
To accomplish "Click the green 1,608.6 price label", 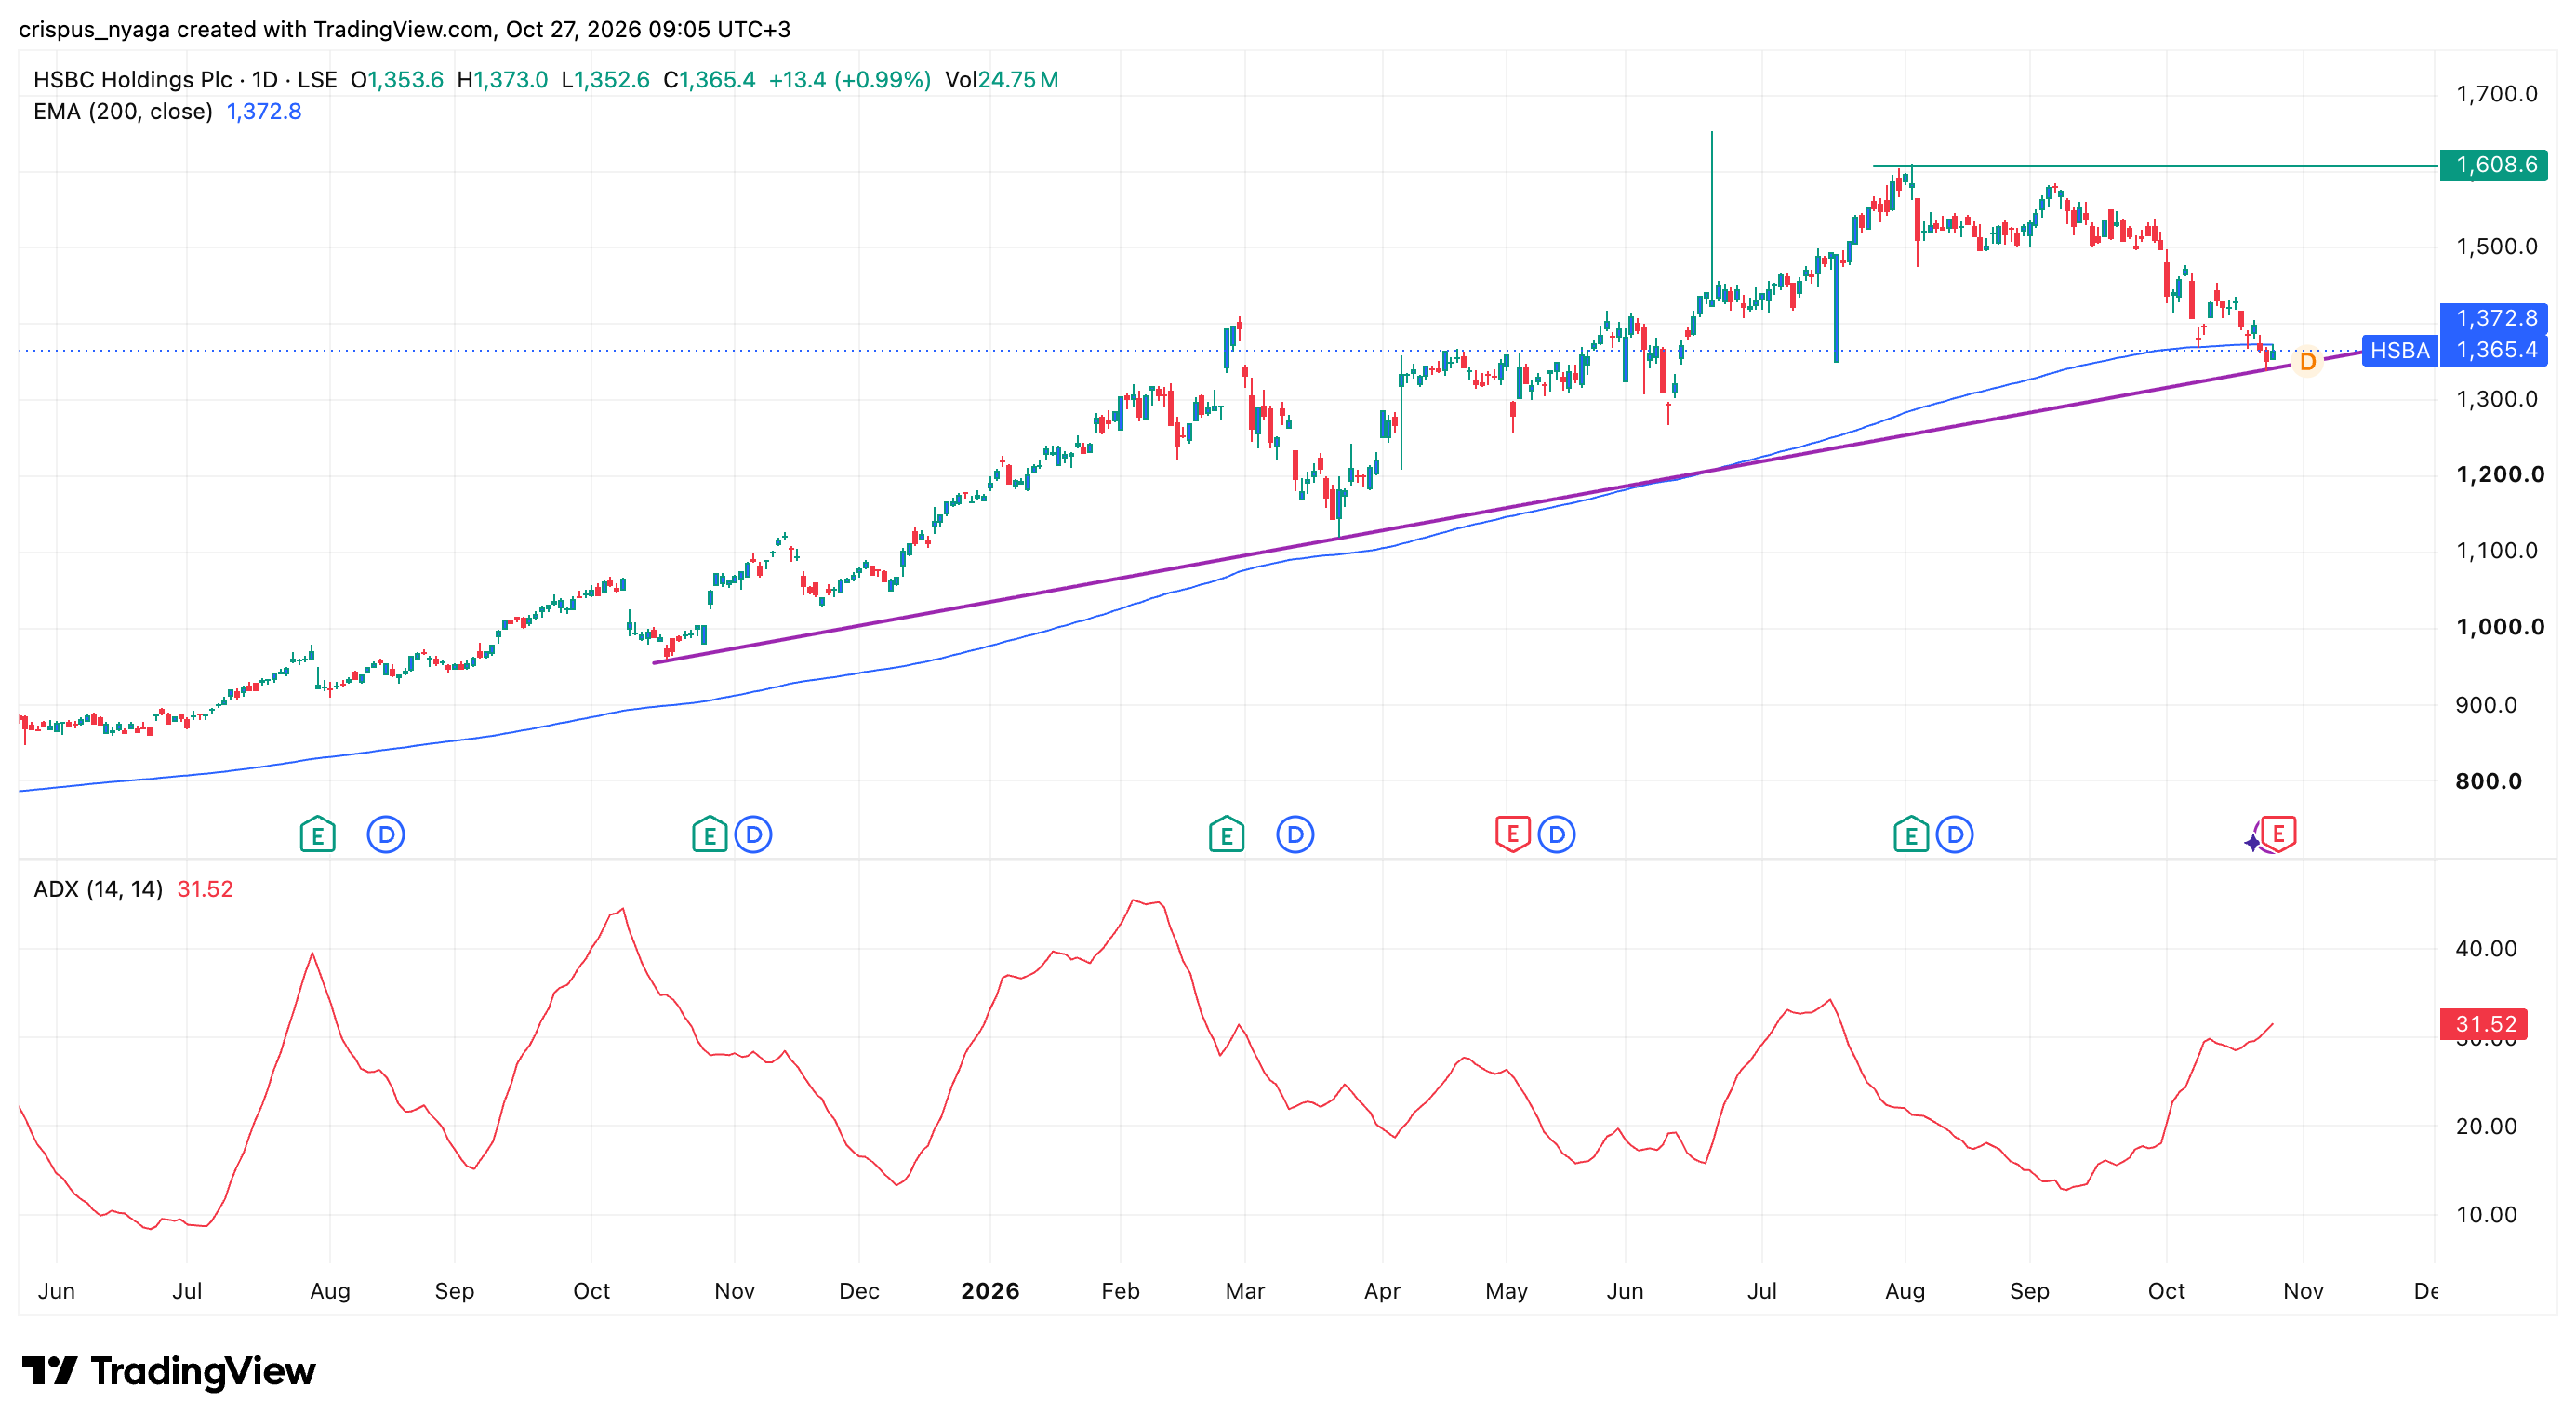I will [x=2494, y=165].
